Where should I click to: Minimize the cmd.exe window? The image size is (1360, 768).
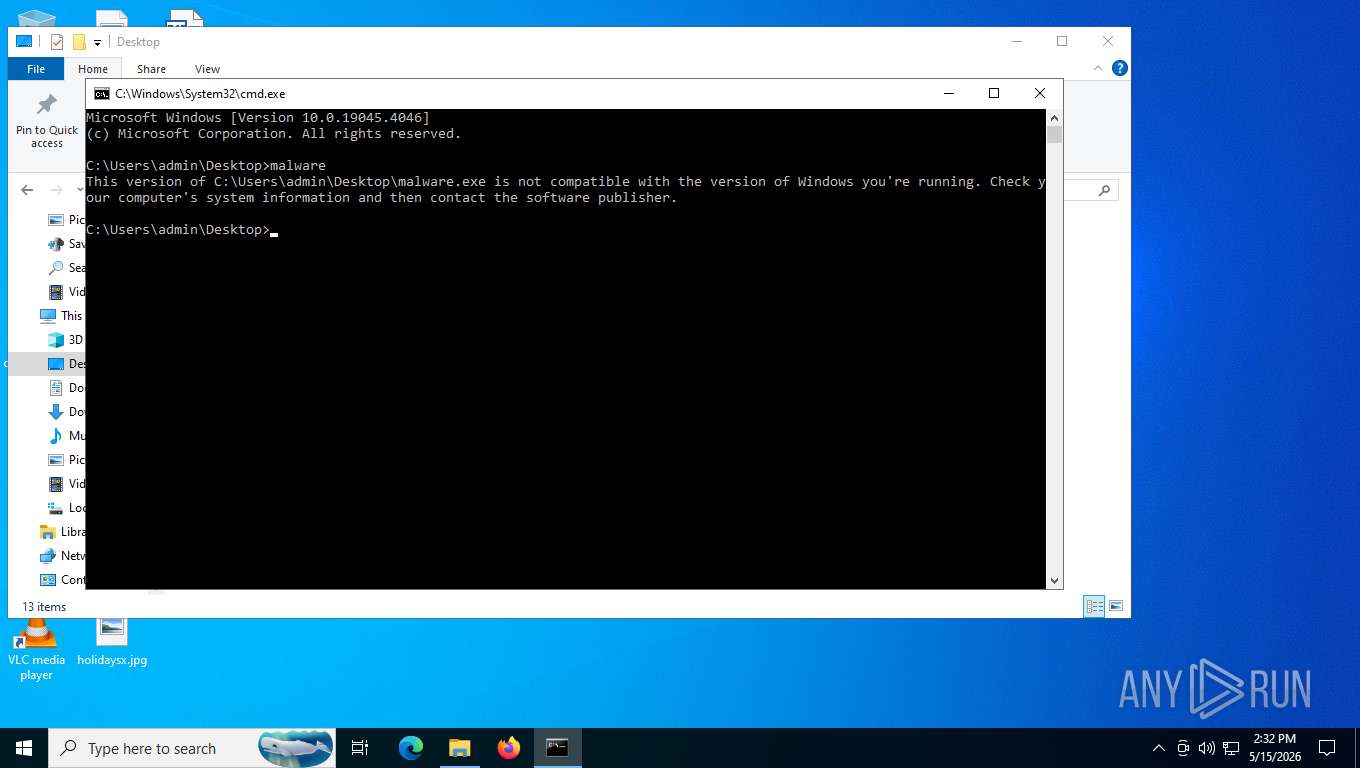948,93
